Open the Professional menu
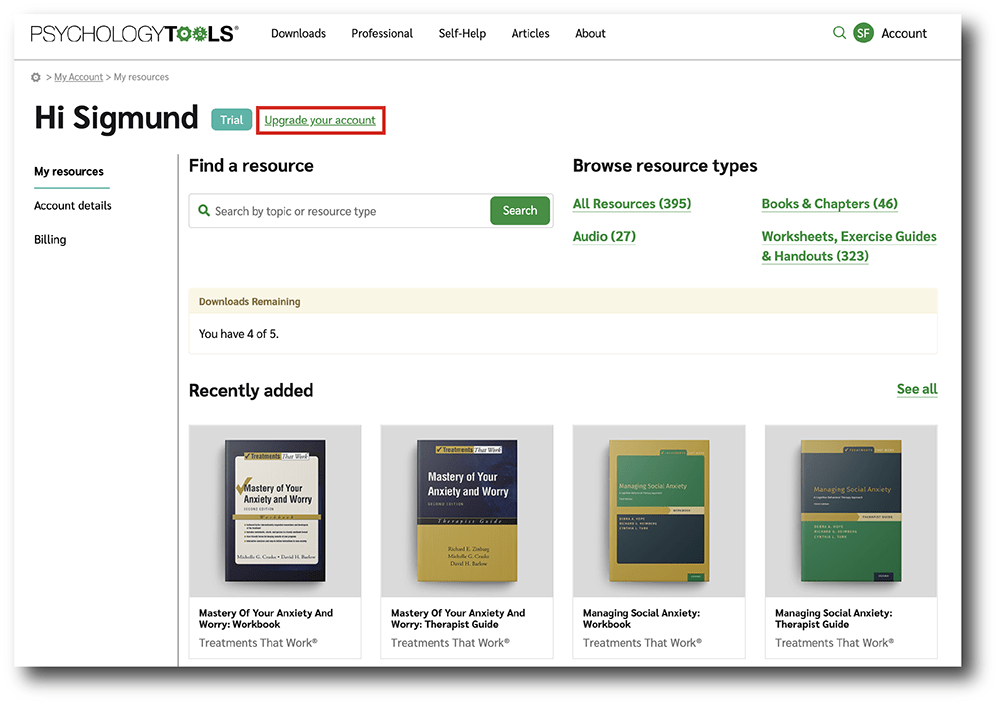The height and width of the screenshot is (705, 1000). click(x=382, y=33)
